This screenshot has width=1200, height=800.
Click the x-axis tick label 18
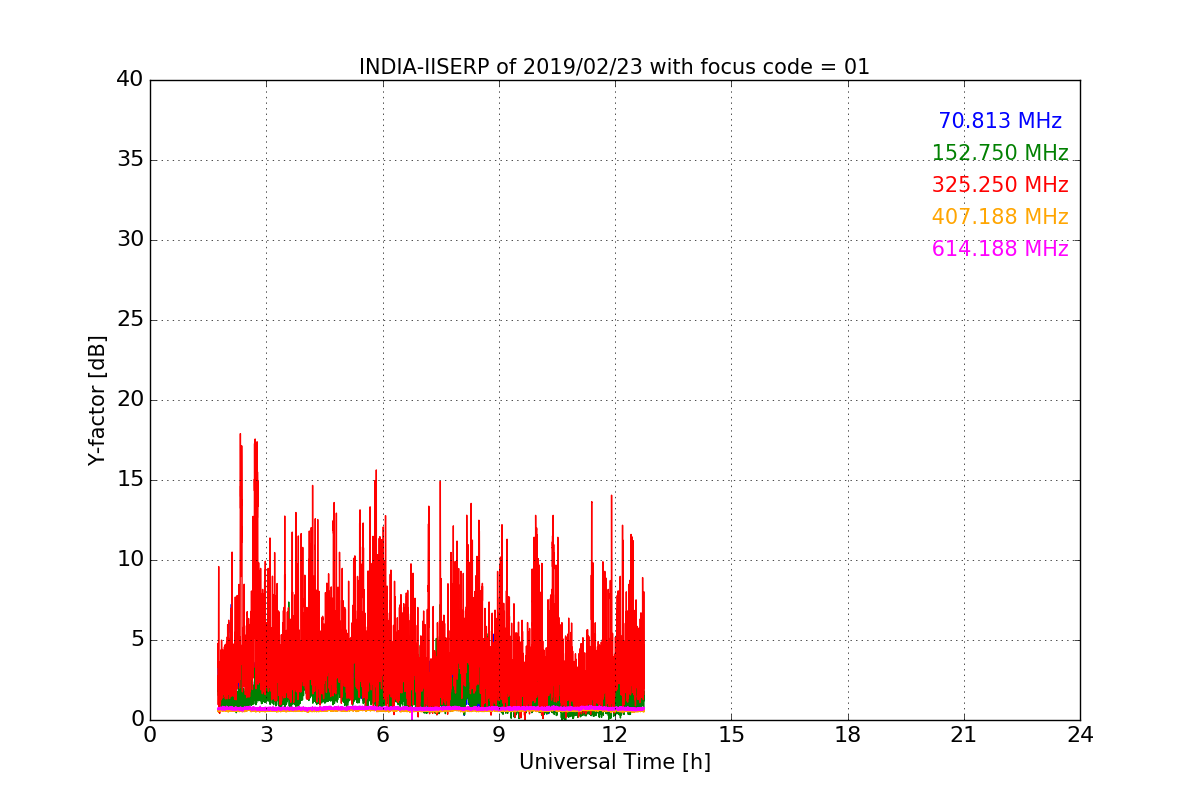(x=848, y=735)
